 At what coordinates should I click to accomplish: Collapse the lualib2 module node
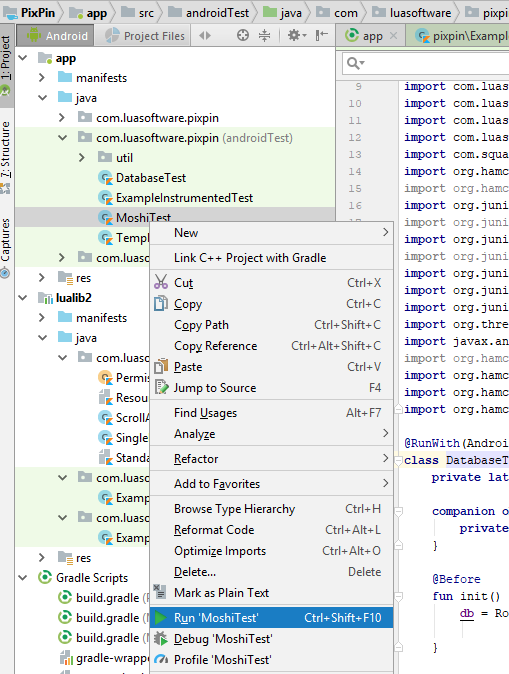23,297
